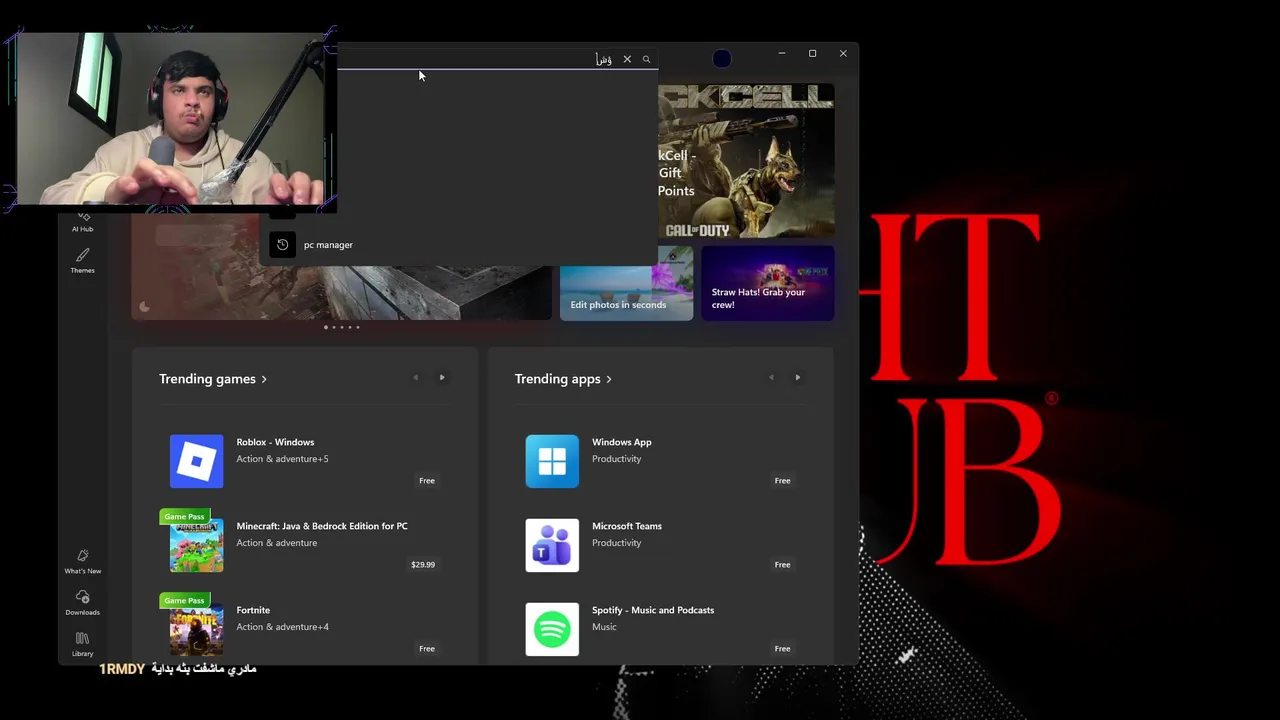The width and height of the screenshot is (1280, 720).
Task: Clear the search box text
Action: pos(627,59)
